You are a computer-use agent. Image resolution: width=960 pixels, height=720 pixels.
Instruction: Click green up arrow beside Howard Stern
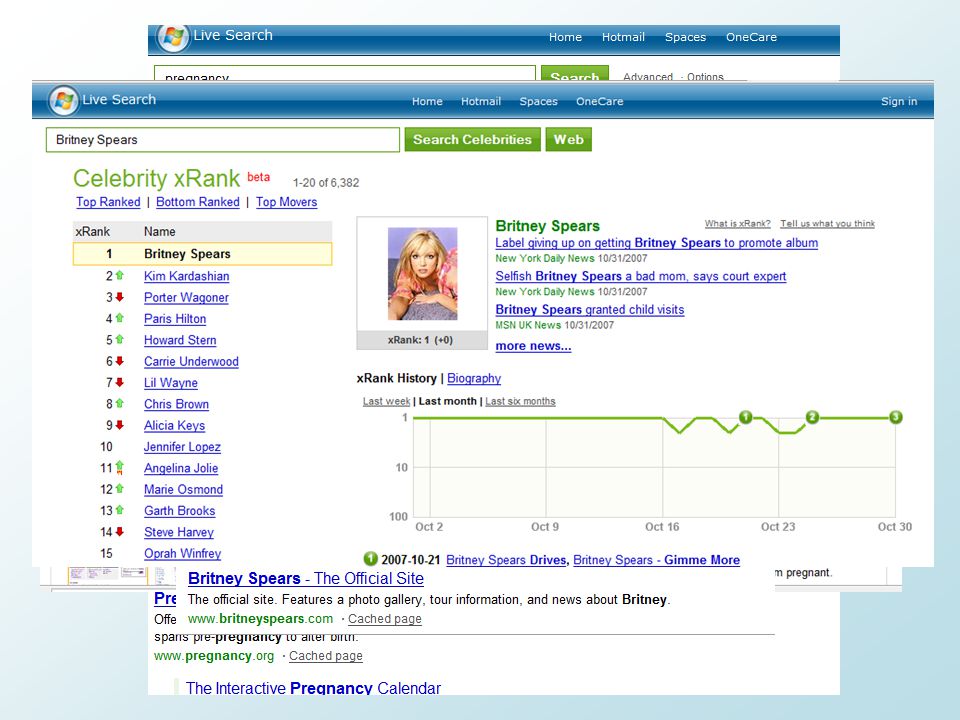119,339
